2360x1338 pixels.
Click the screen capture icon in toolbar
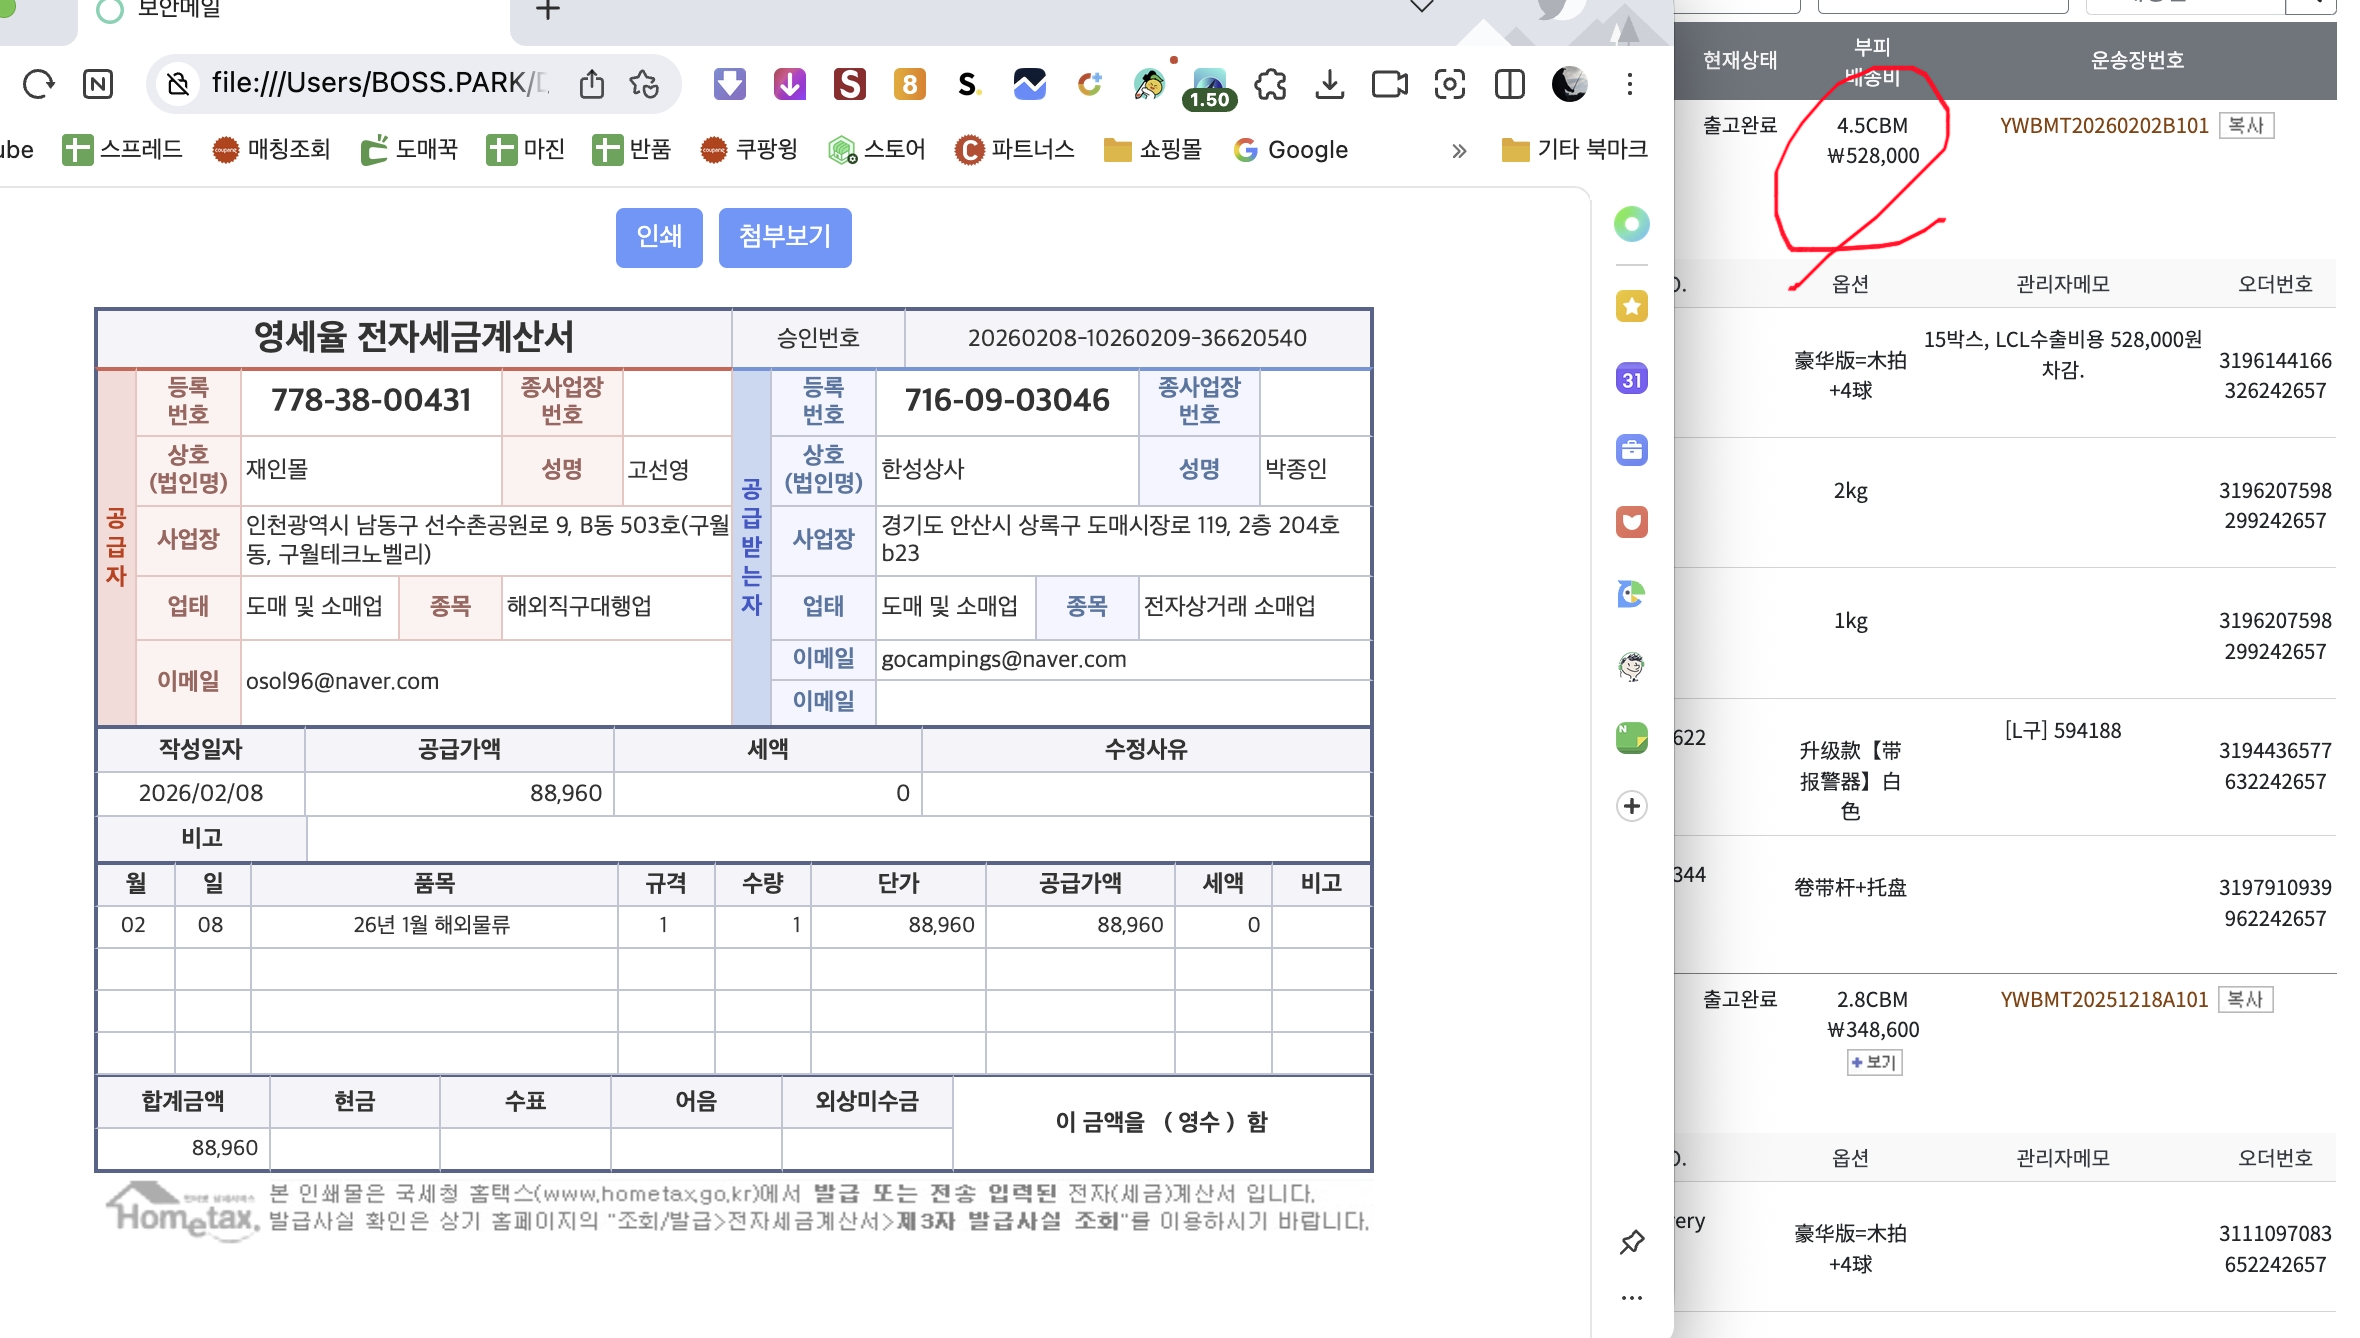[x=1449, y=84]
